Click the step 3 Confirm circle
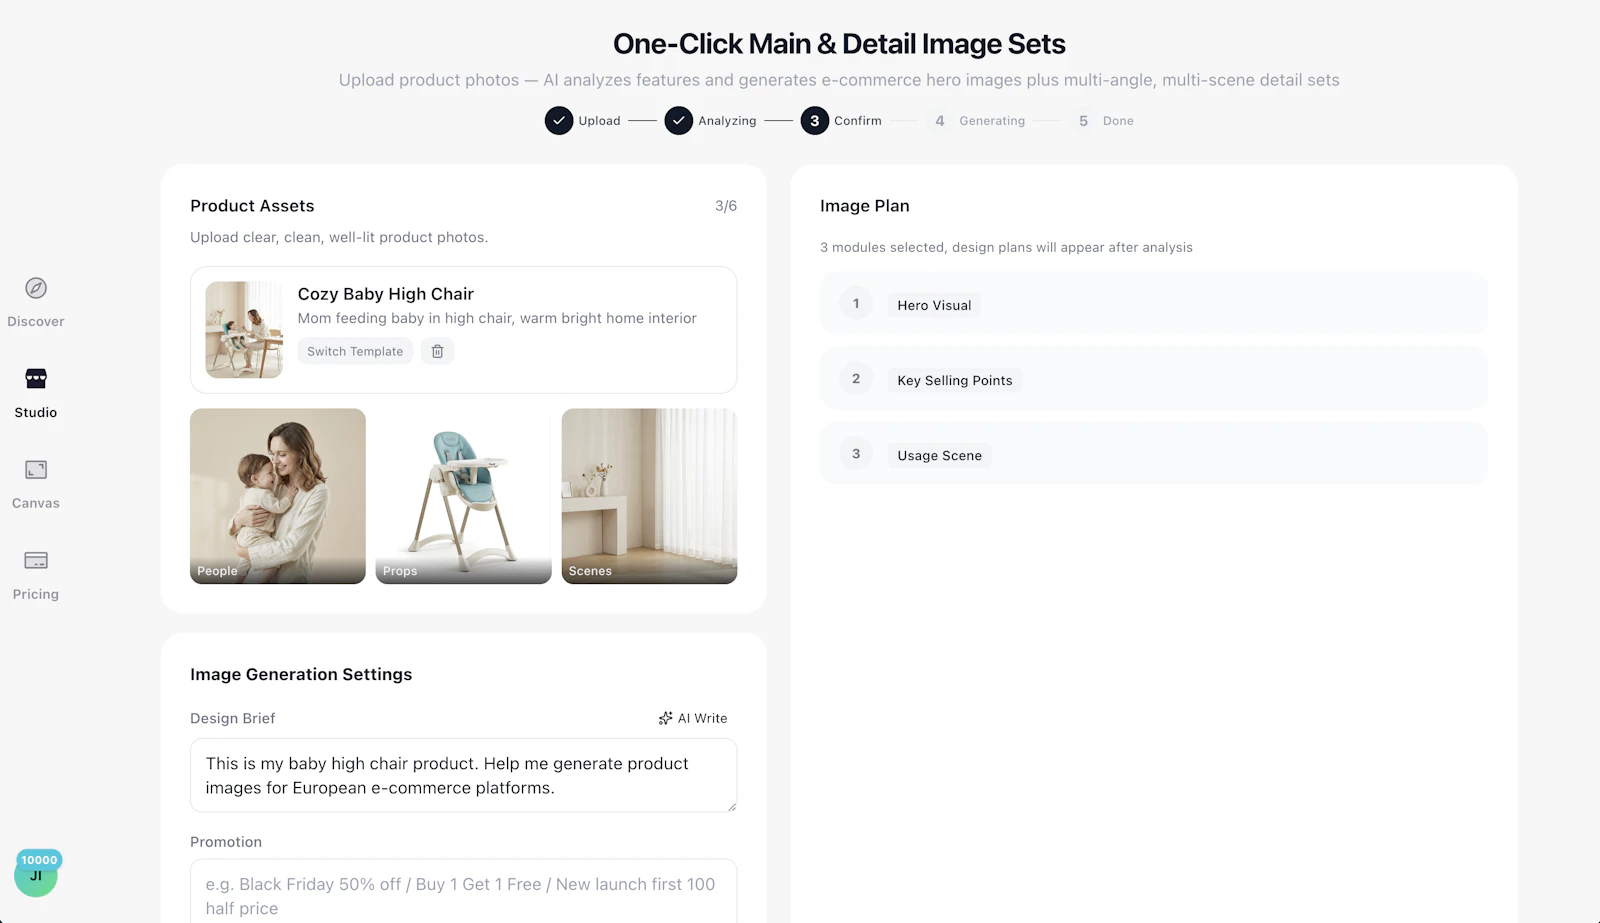The height and width of the screenshot is (923, 1600). (815, 121)
